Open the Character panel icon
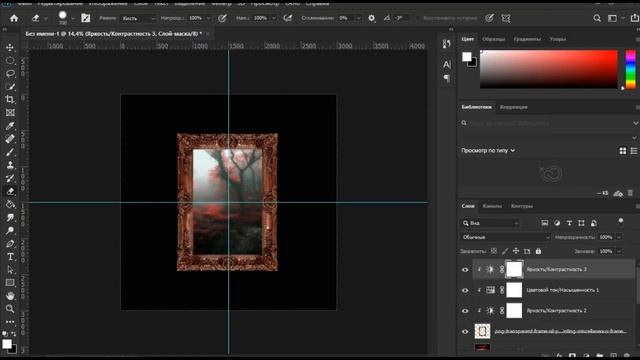 (x=447, y=64)
